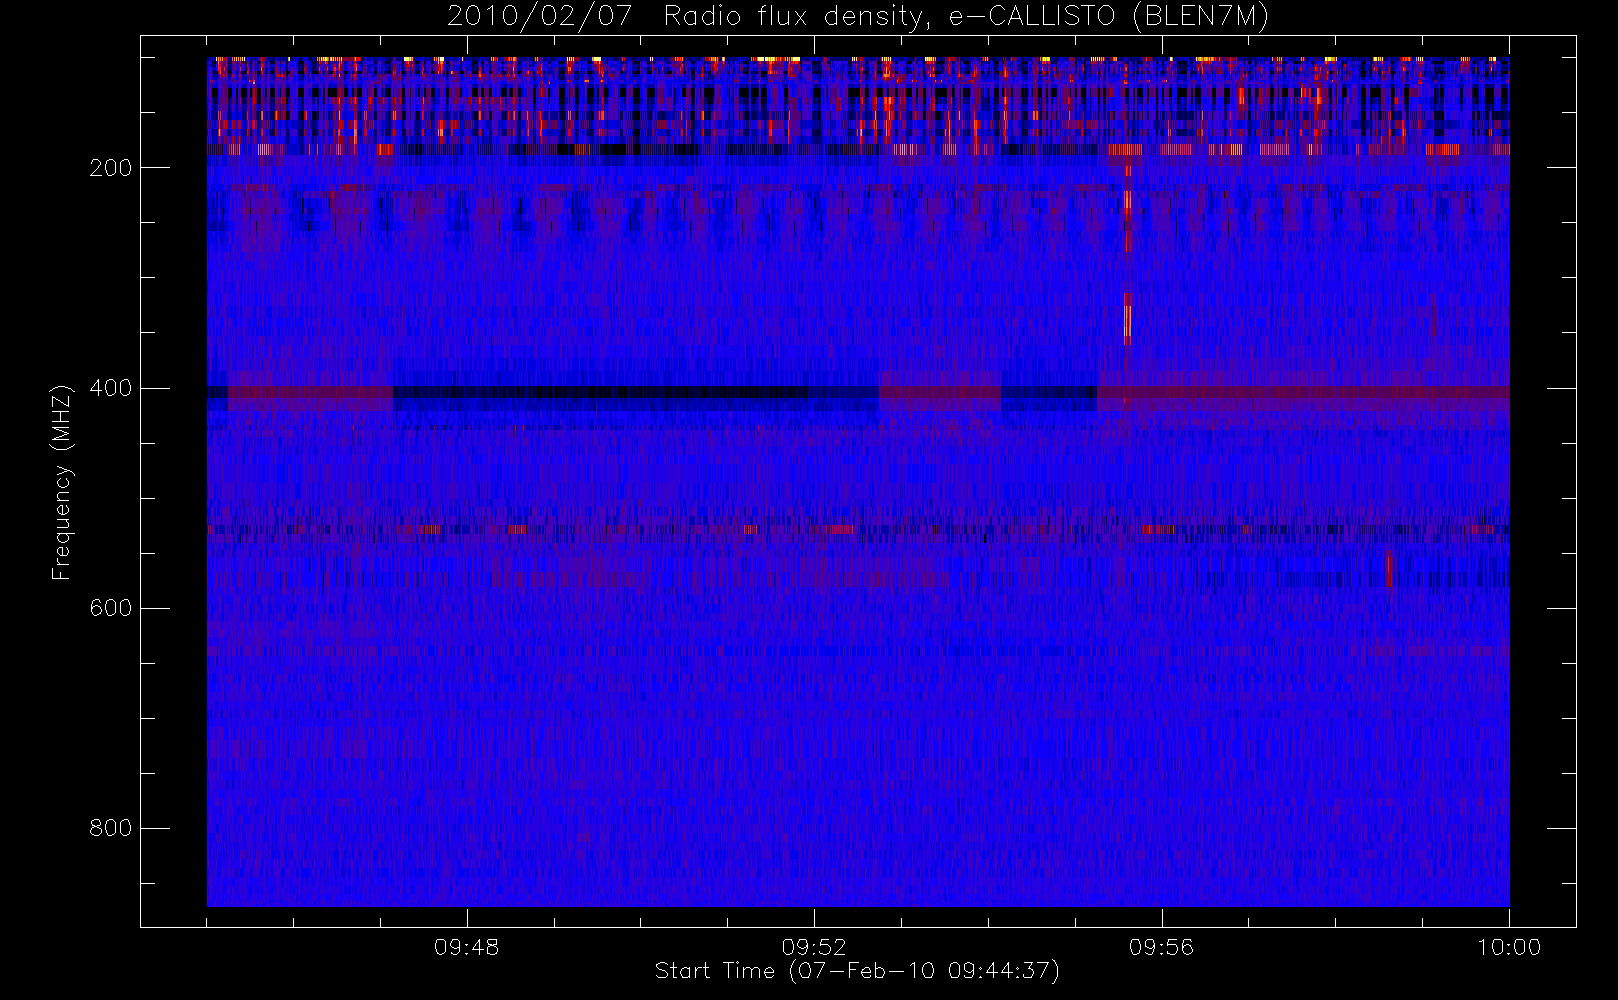Click the 10:00 time tick label
Screen dimensions: 1618x1000
tap(1509, 947)
